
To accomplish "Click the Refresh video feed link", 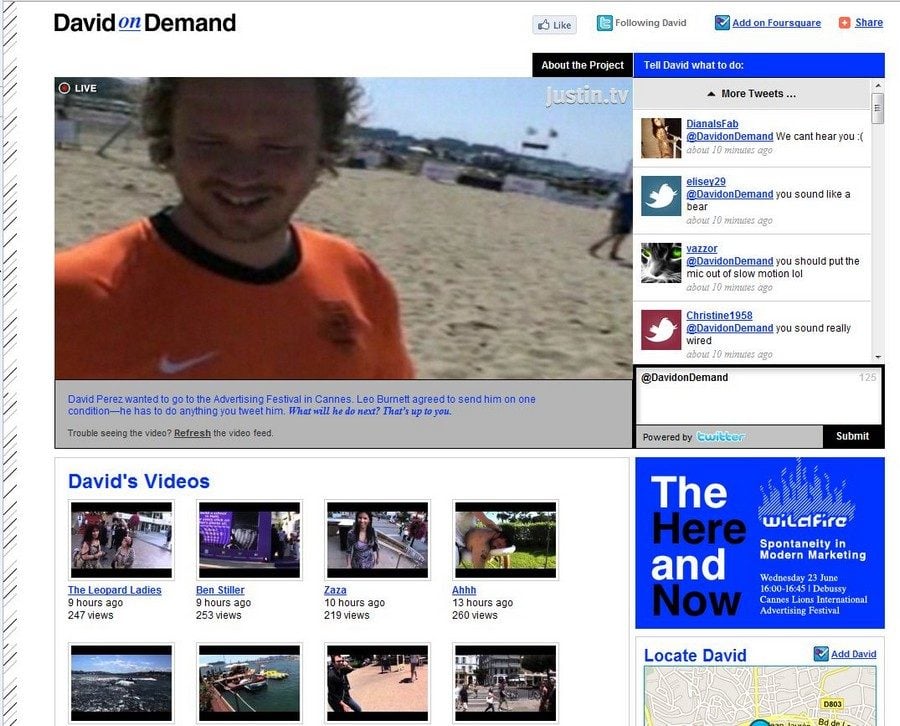I will point(192,433).
